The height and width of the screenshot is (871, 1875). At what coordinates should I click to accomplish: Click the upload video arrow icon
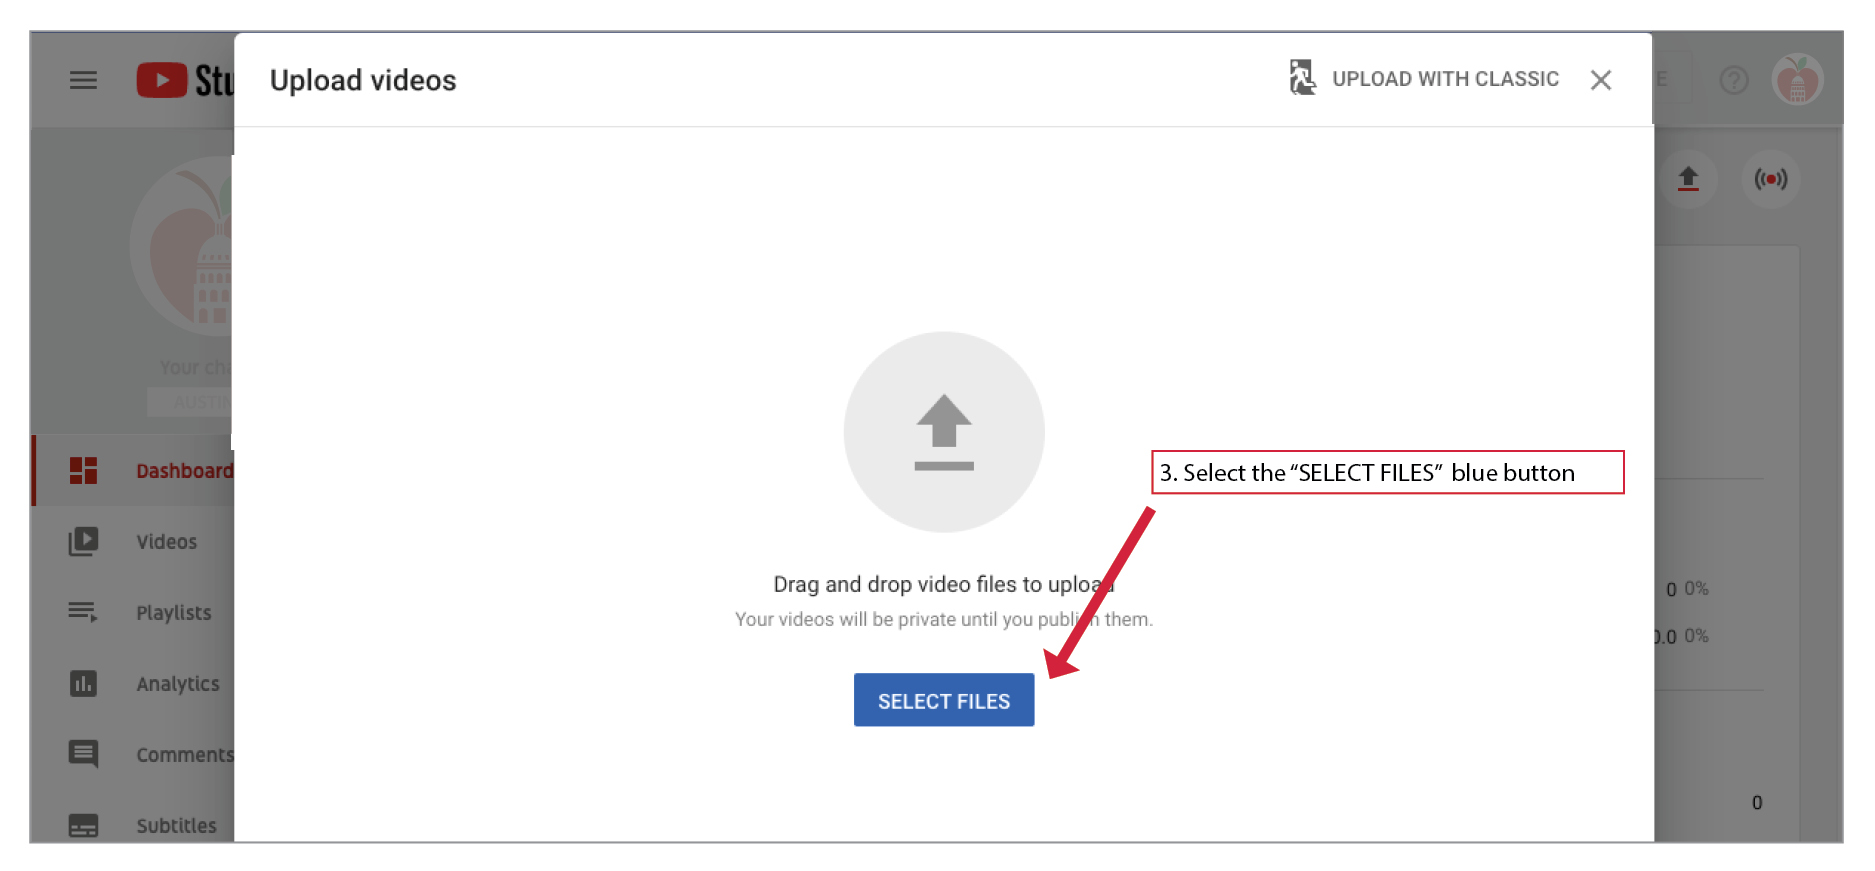point(1688,179)
